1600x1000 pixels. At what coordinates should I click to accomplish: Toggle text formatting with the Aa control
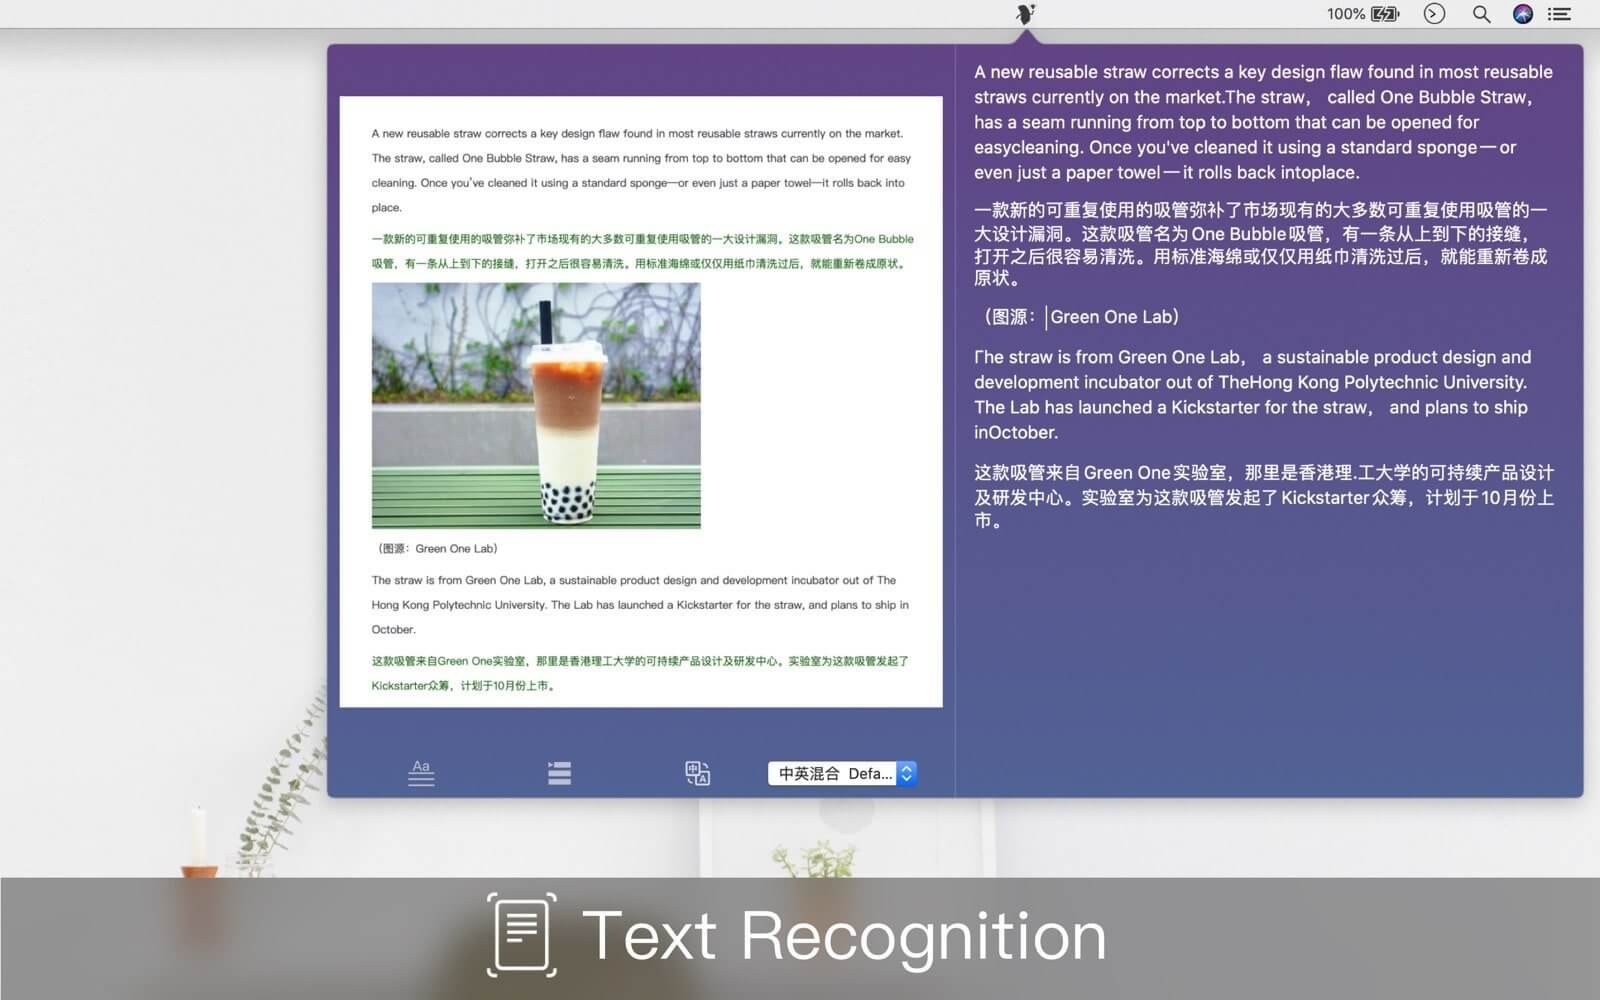[420, 771]
